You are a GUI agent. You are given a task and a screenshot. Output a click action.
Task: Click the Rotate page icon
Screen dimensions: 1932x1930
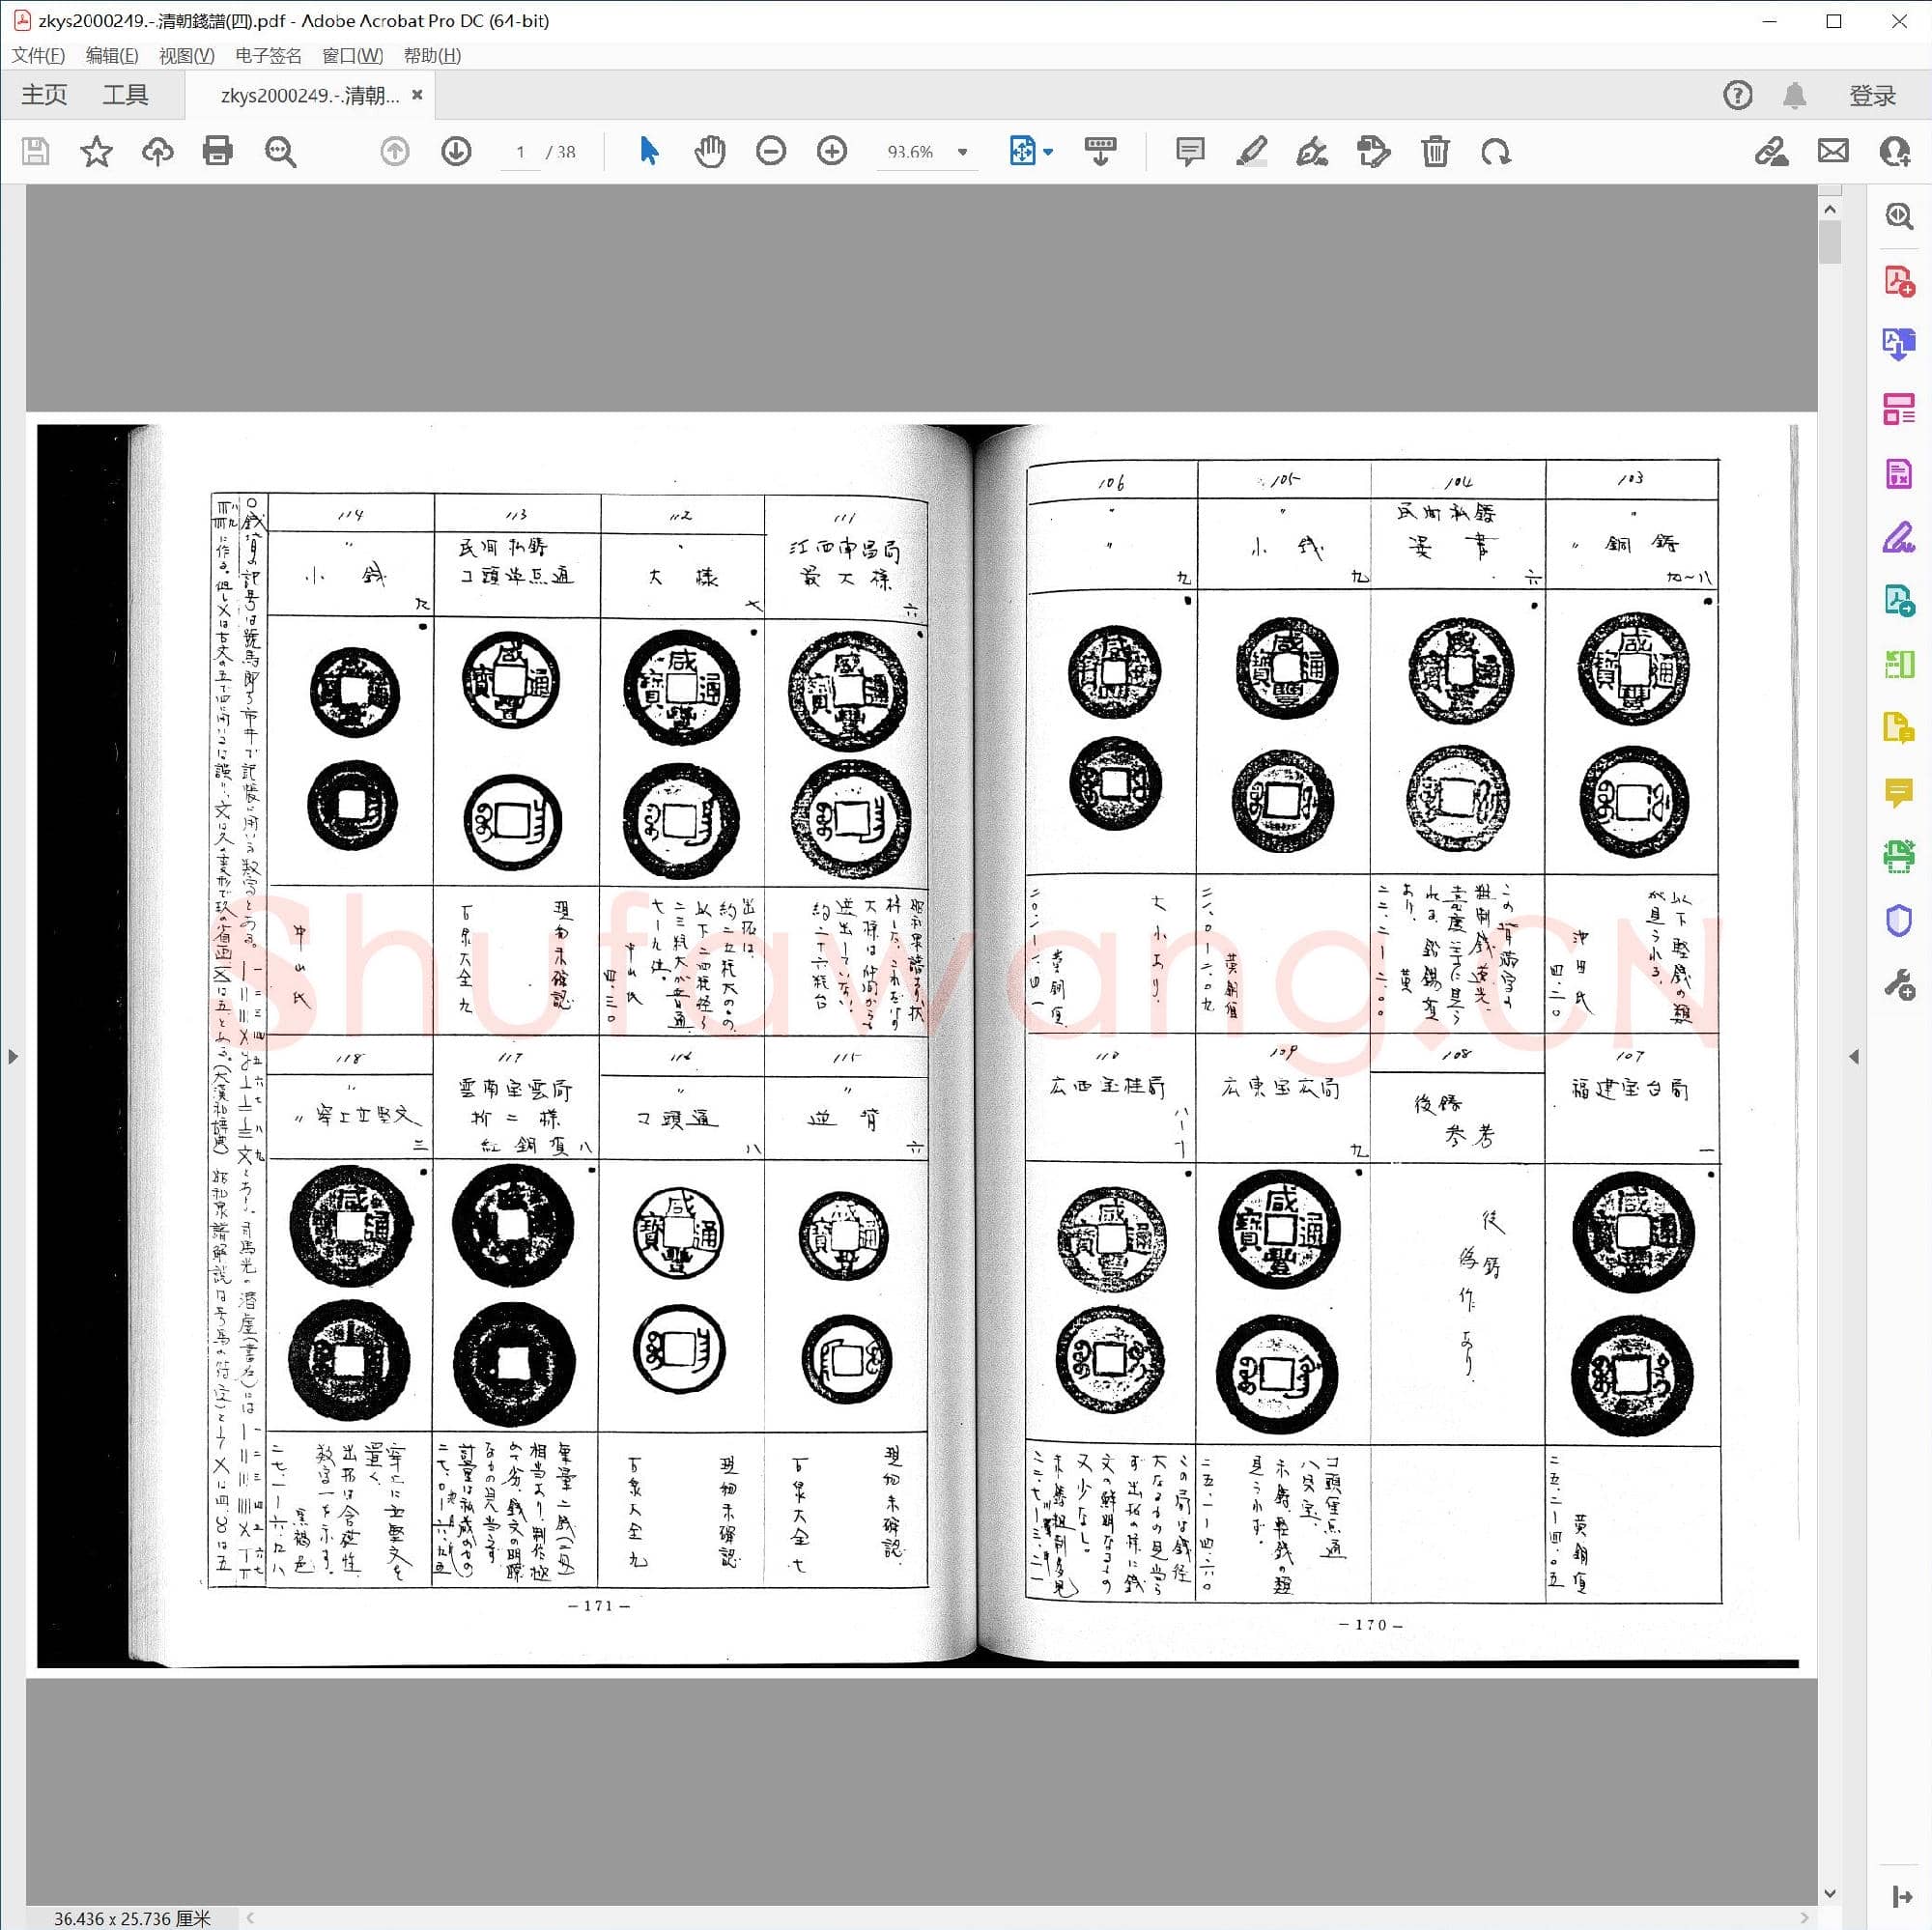[x=1495, y=151]
